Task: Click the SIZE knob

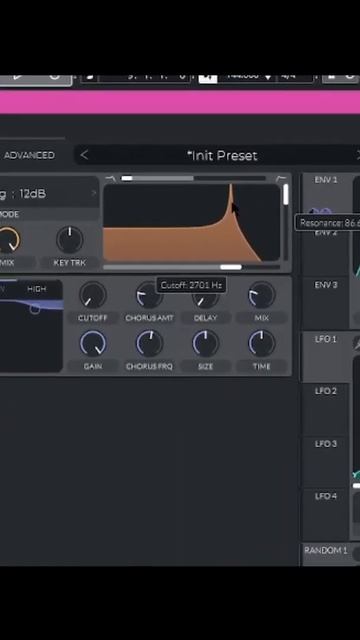Action: 205,343
